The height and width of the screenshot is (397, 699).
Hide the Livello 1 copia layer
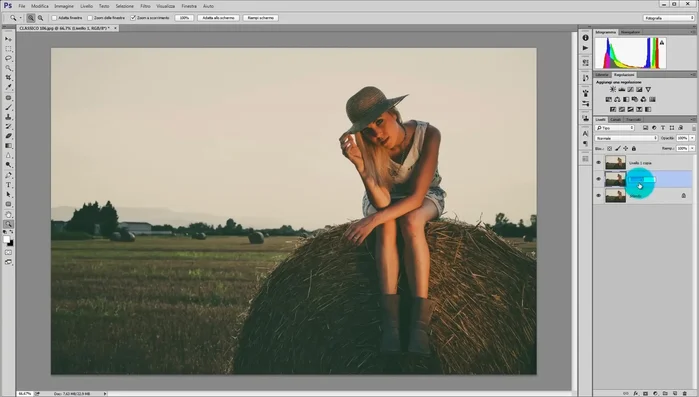(599, 163)
